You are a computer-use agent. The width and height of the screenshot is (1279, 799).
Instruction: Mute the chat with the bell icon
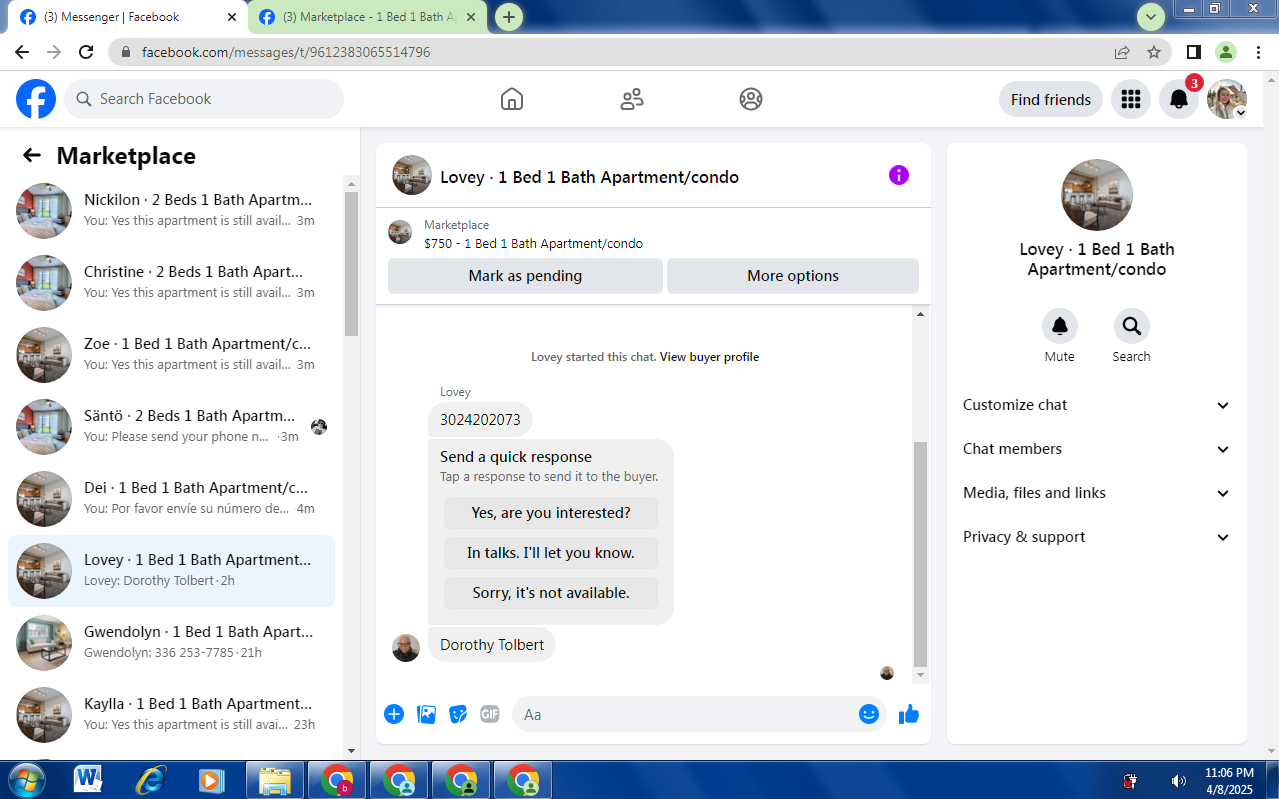(1060, 326)
